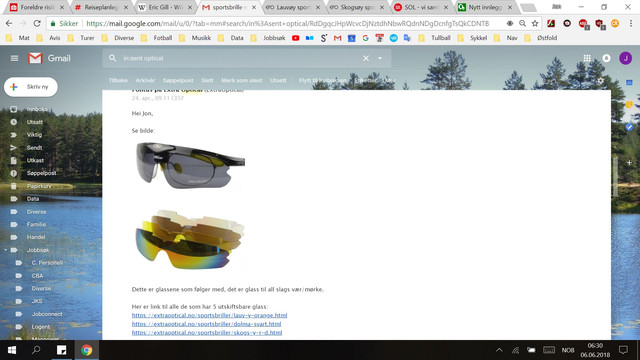Open search options dropdown arrow

pos(380,58)
